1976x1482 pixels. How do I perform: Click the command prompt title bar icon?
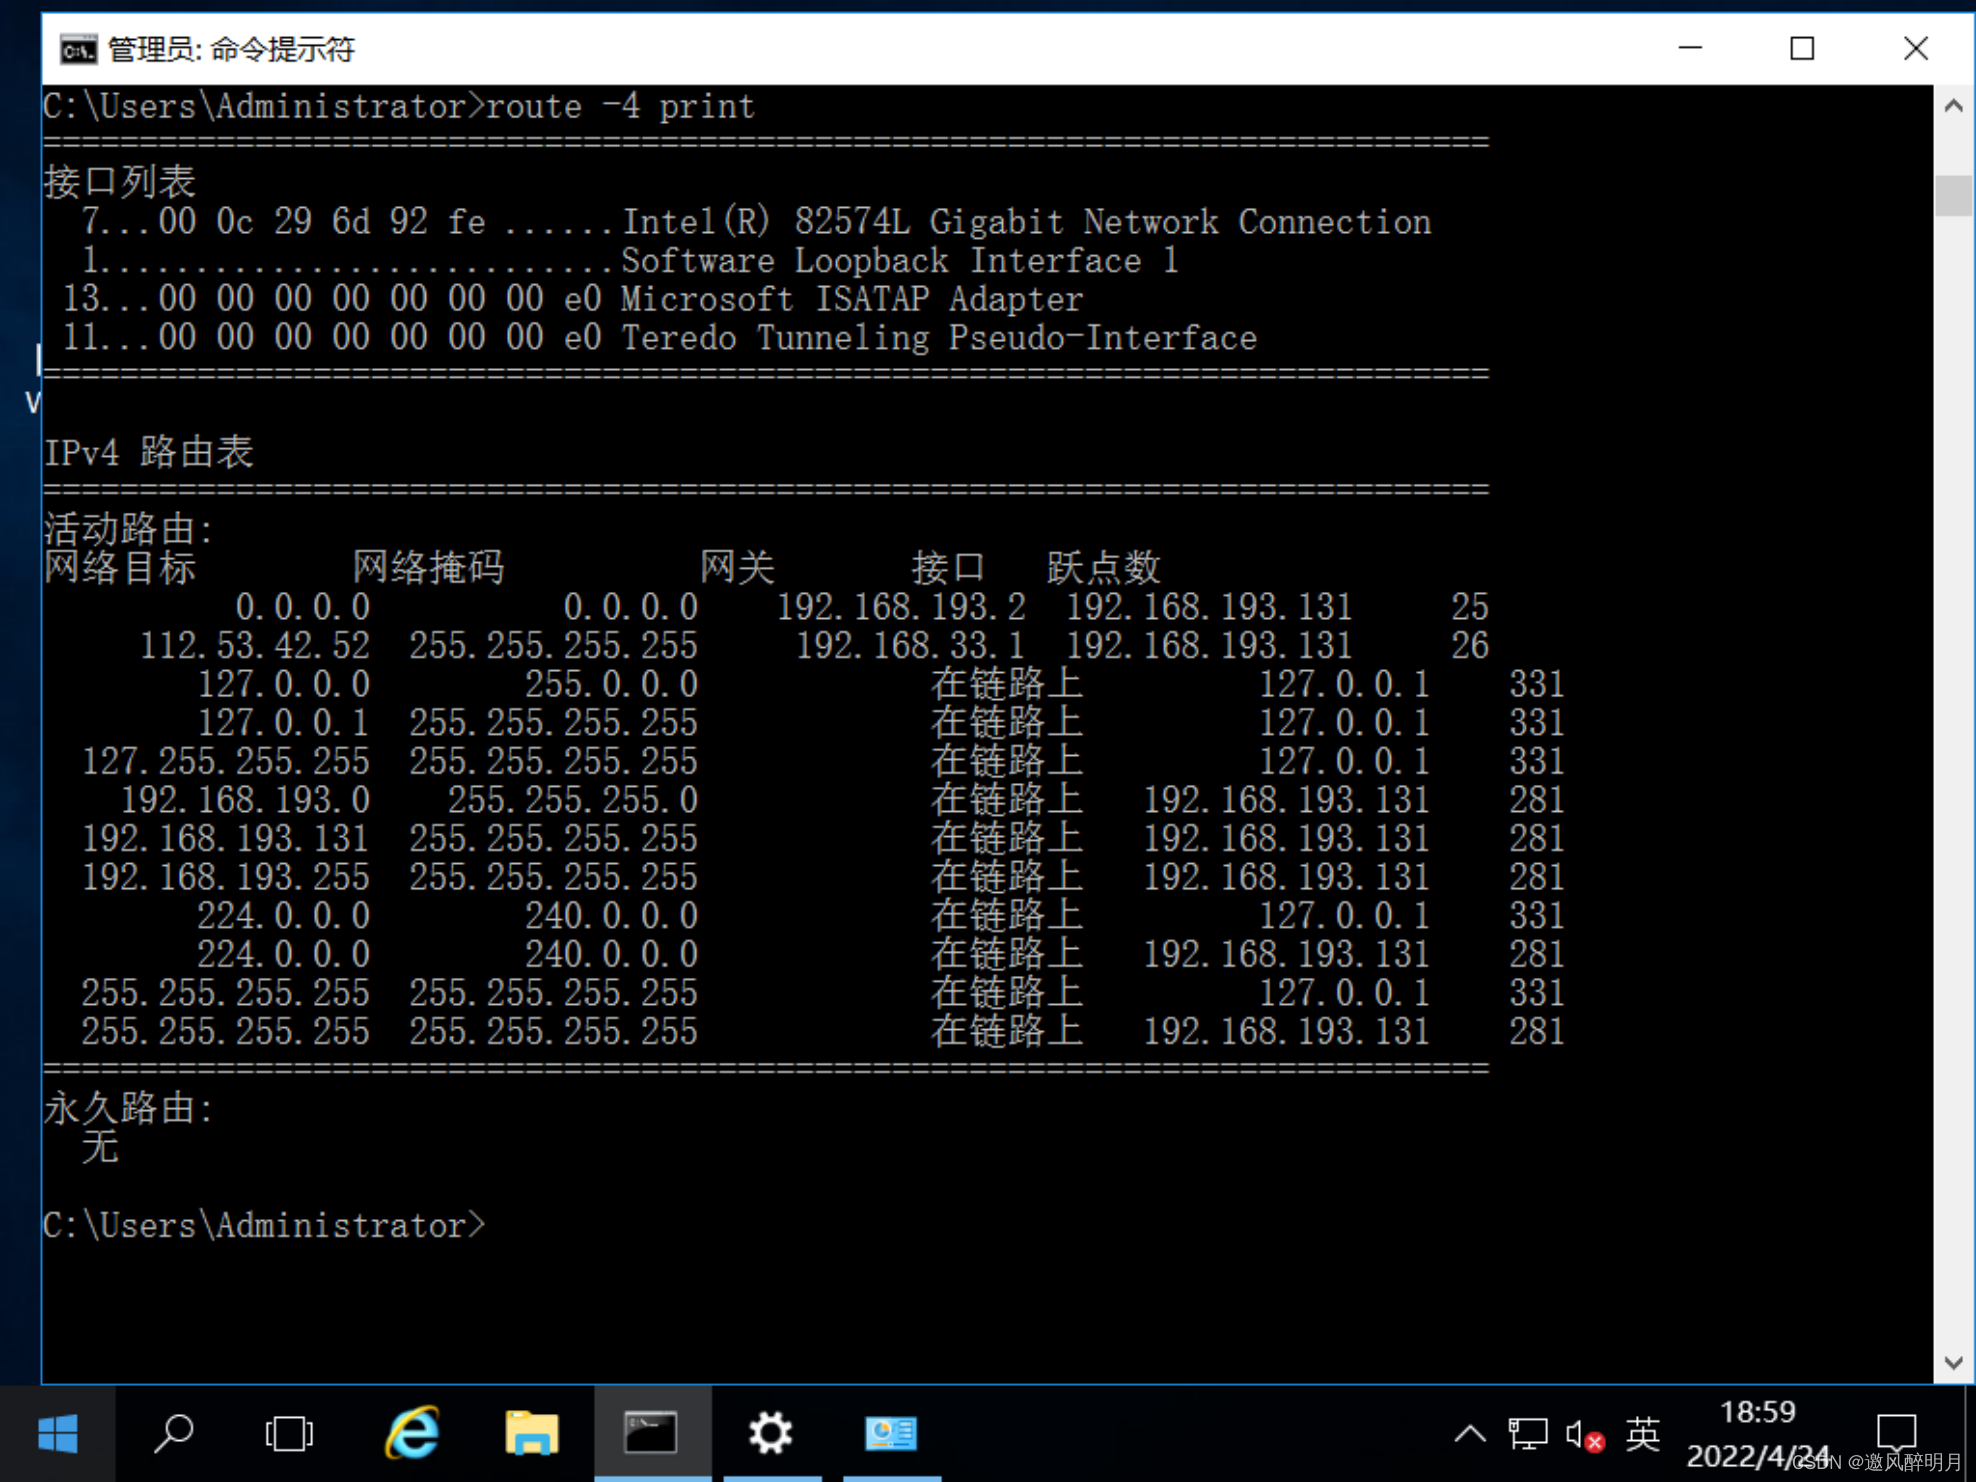click(78, 49)
